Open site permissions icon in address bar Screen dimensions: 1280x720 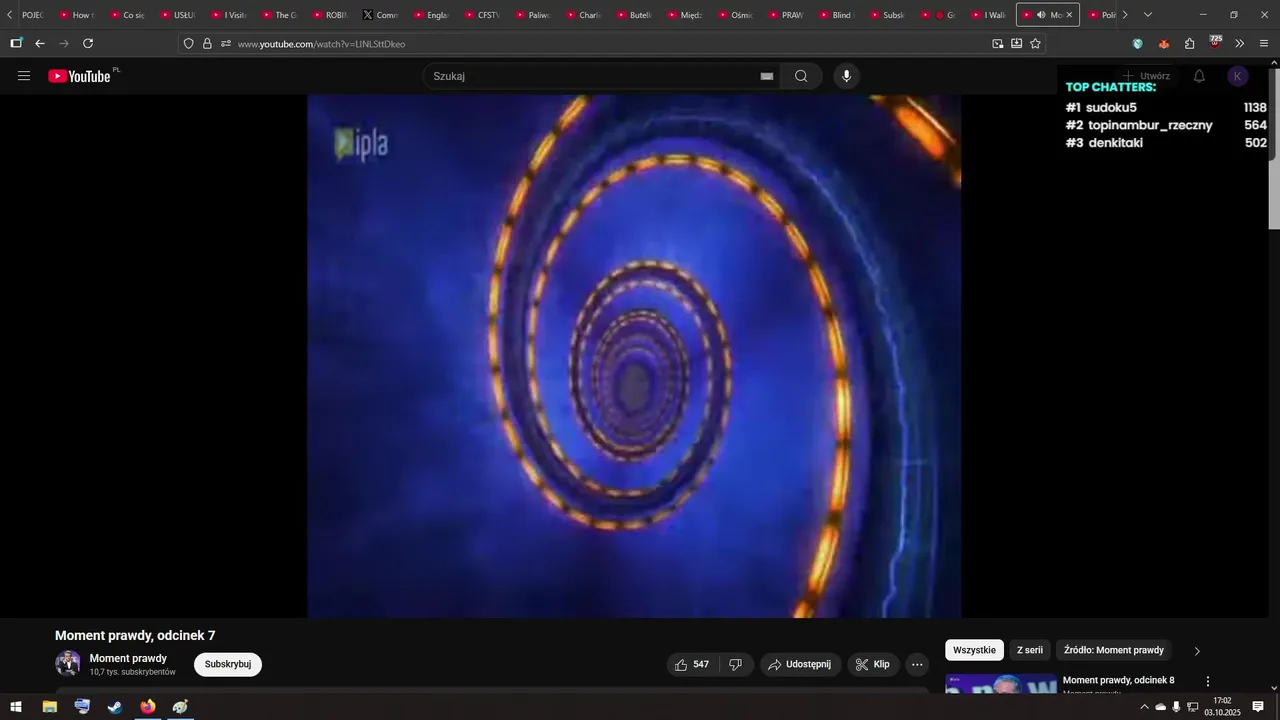point(226,44)
